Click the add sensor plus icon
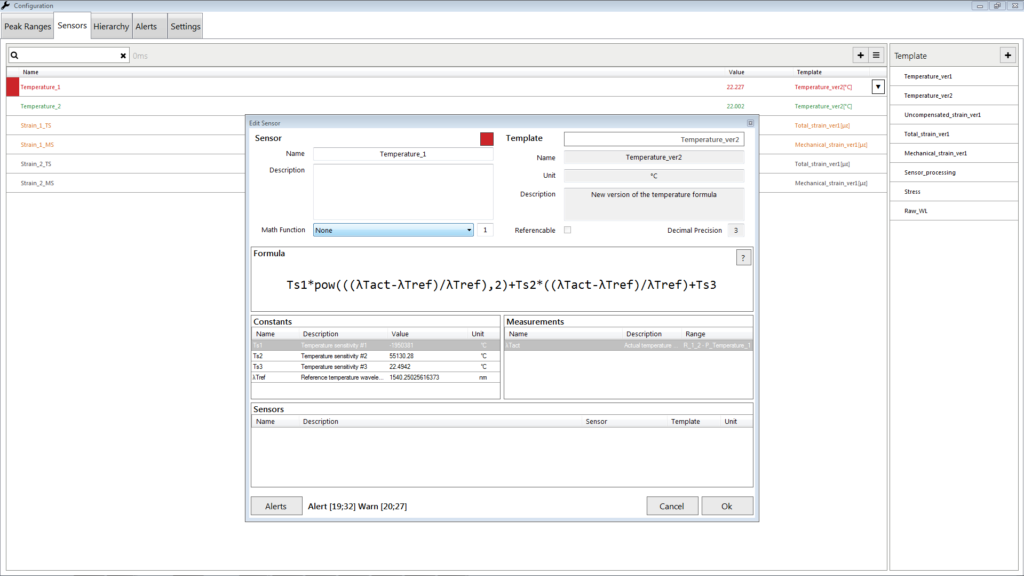The width and height of the screenshot is (1024, 576). [x=860, y=56]
